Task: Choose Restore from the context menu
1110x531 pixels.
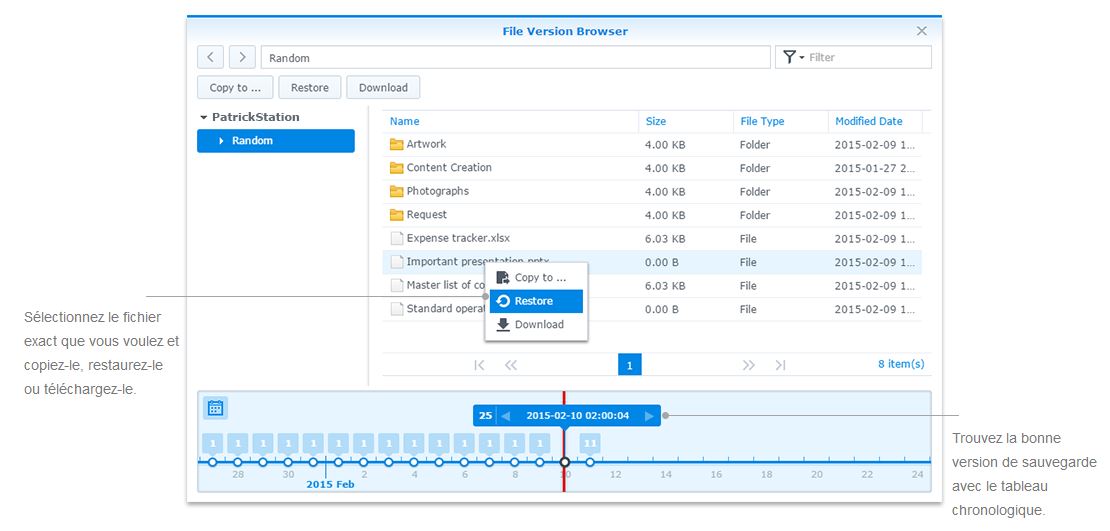Action: [537, 301]
